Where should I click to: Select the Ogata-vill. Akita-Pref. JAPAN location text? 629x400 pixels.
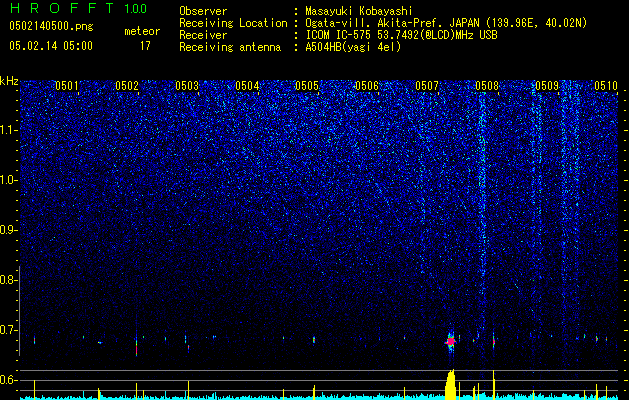coord(446,23)
